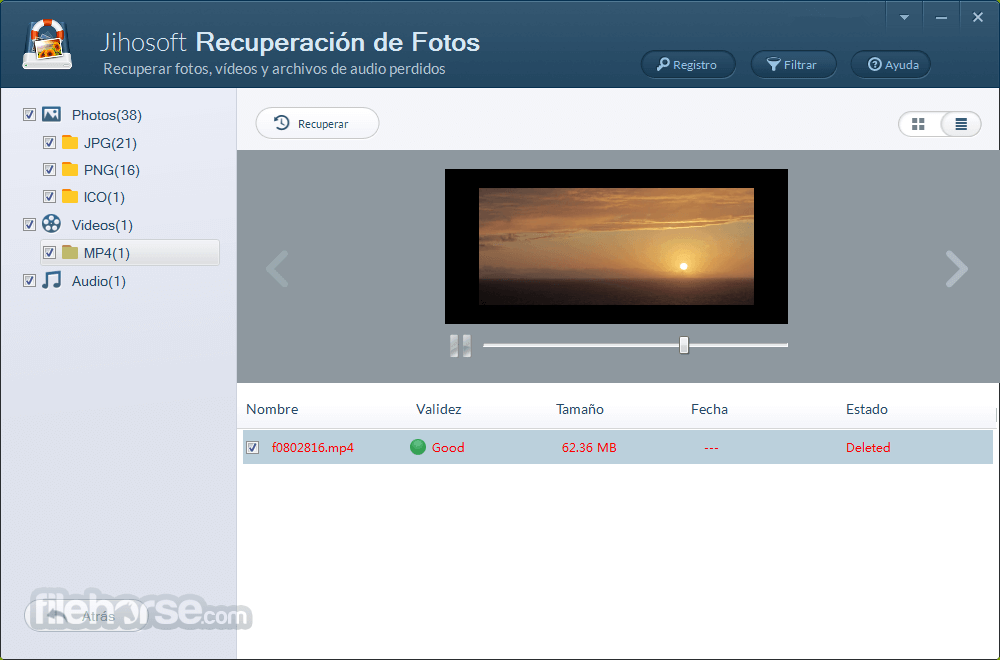
Task: Click the f0802816.mp4 file name
Action: pyautogui.click(x=312, y=448)
